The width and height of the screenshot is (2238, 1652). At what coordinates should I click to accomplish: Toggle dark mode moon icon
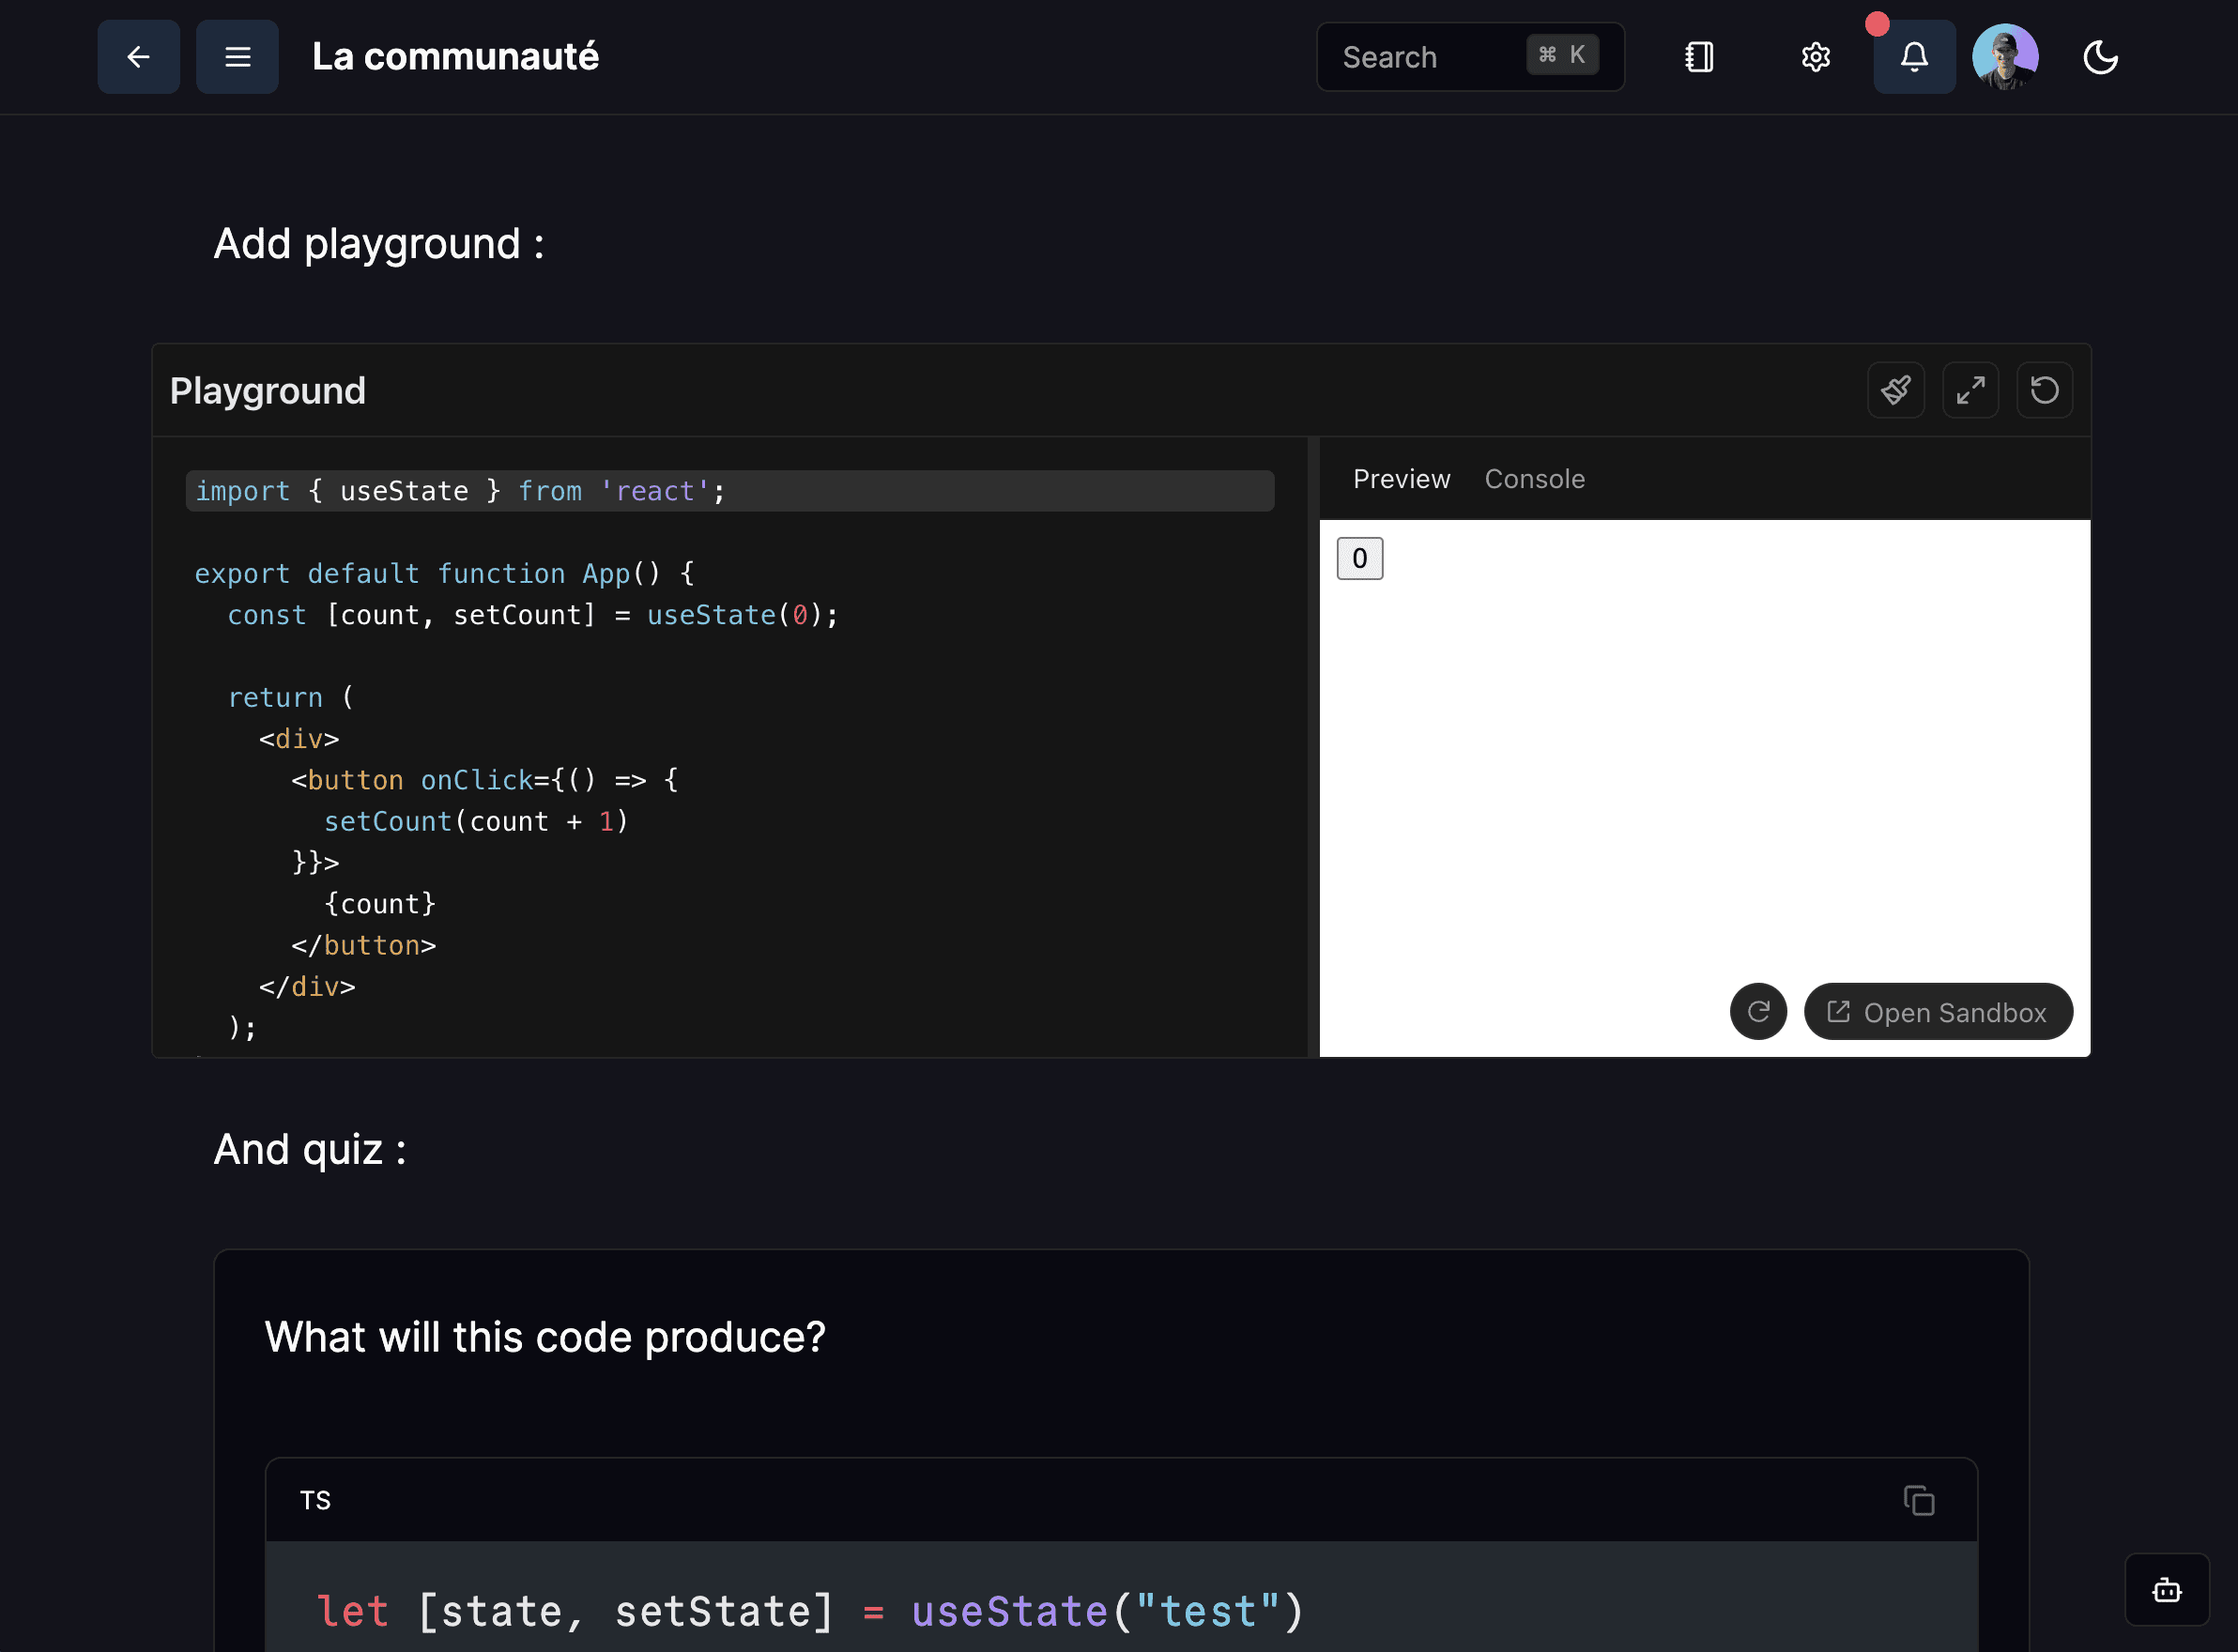click(2100, 57)
